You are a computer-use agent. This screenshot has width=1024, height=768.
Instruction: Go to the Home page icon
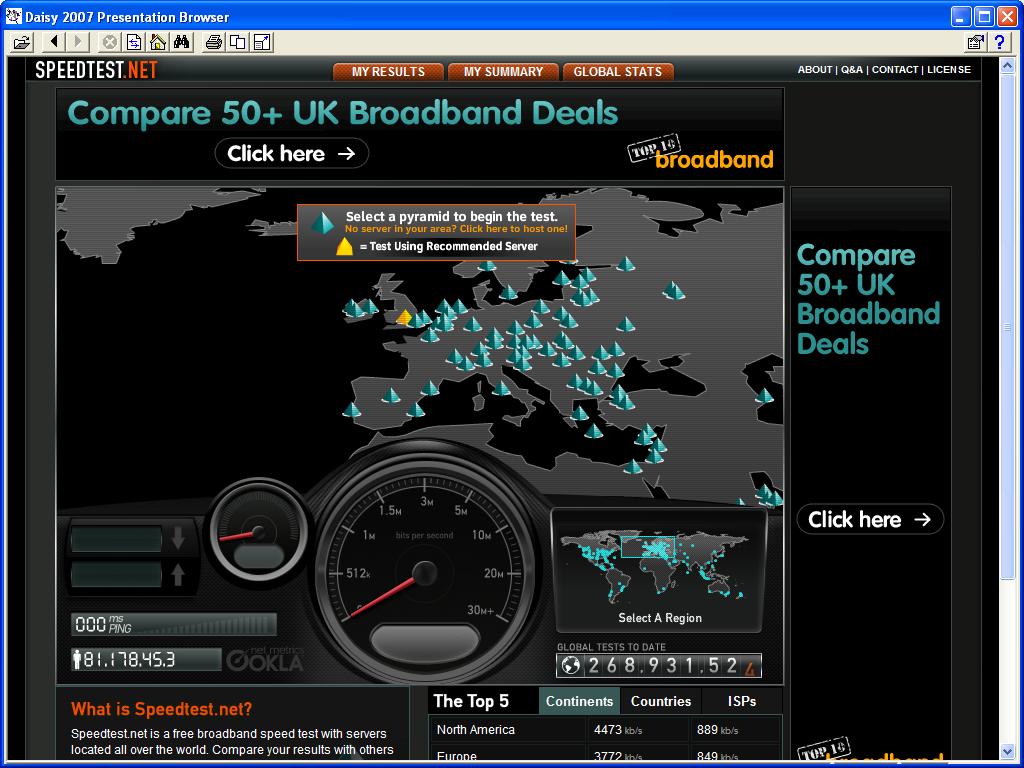point(157,42)
